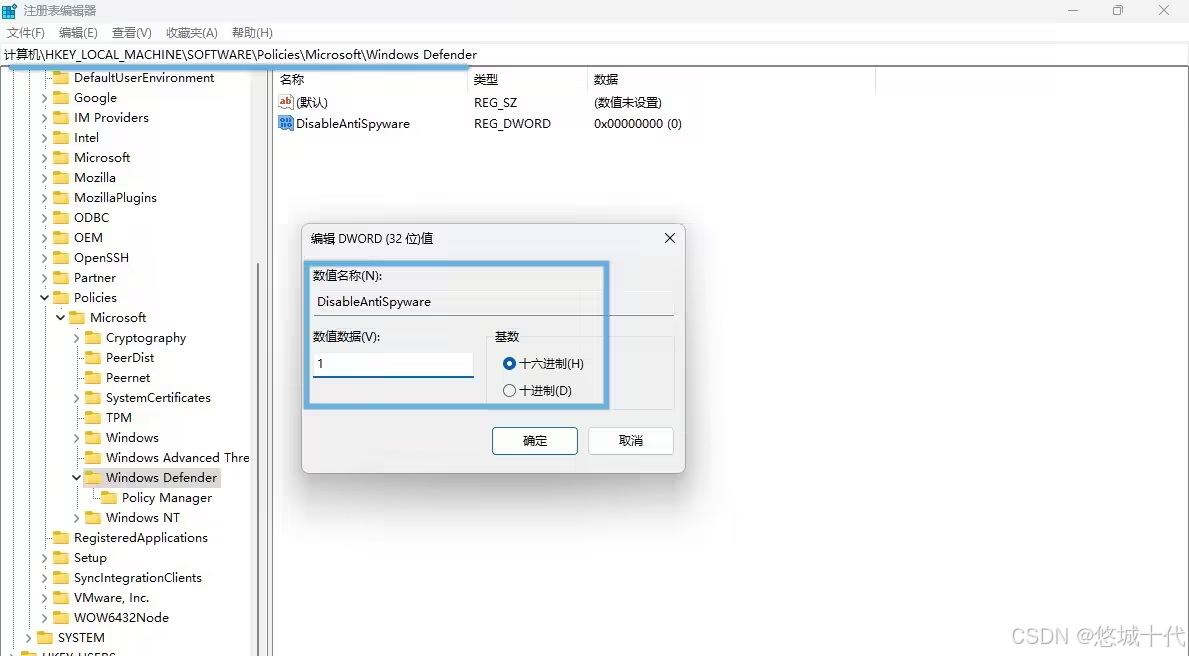
Task: Expand the SystemCertificates tree node
Action: (x=76, y=397)
